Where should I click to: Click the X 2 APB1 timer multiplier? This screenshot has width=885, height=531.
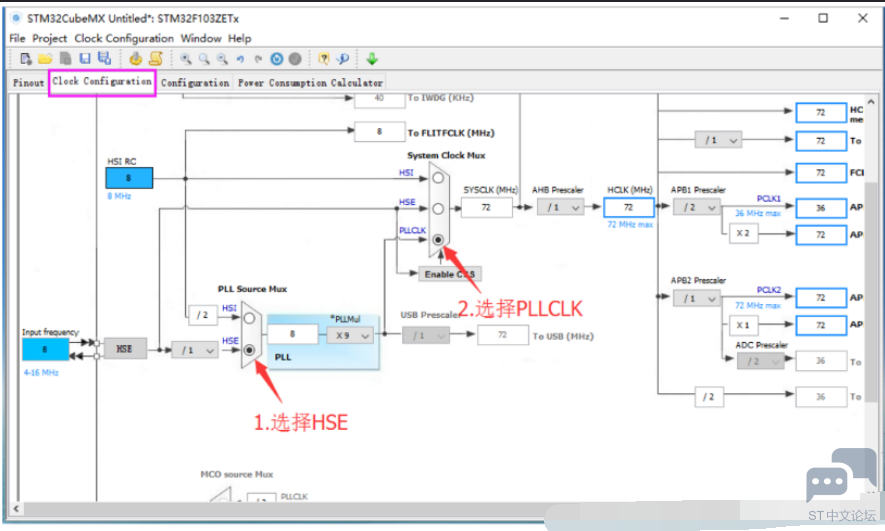click(743, 233)
